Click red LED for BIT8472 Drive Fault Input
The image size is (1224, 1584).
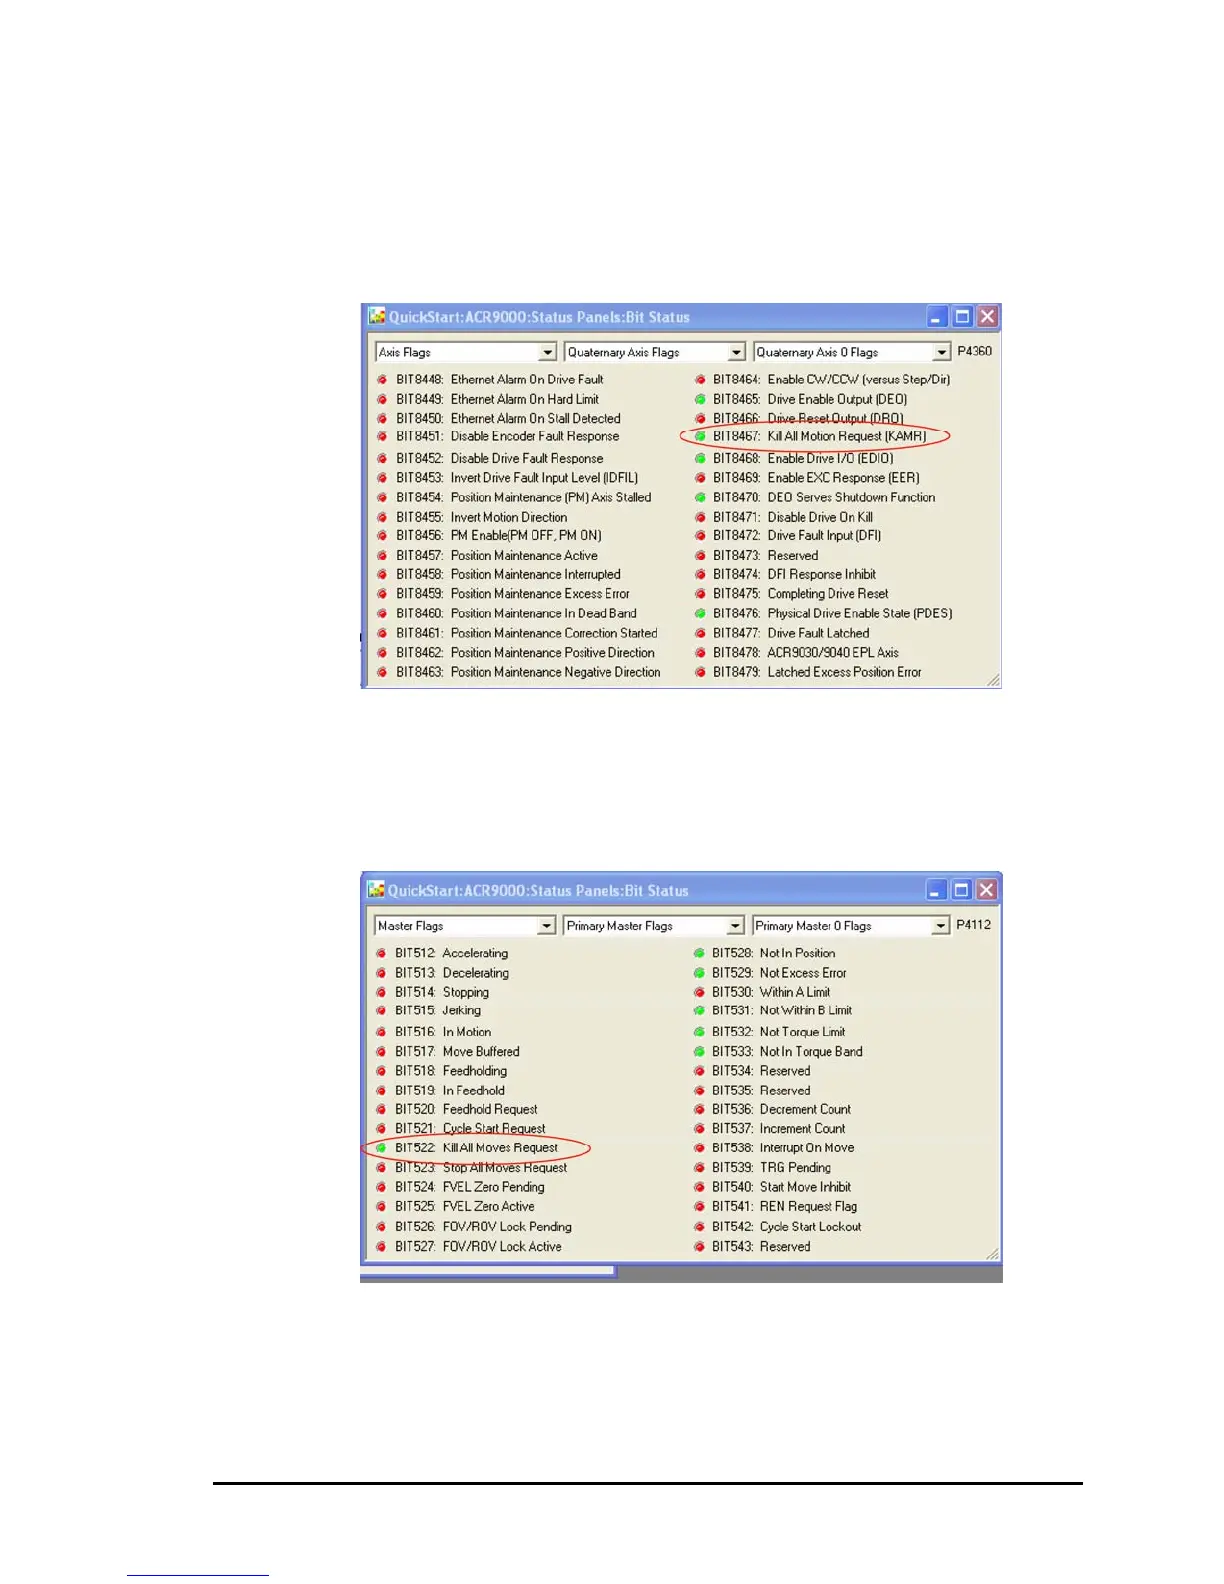[700, 535]
